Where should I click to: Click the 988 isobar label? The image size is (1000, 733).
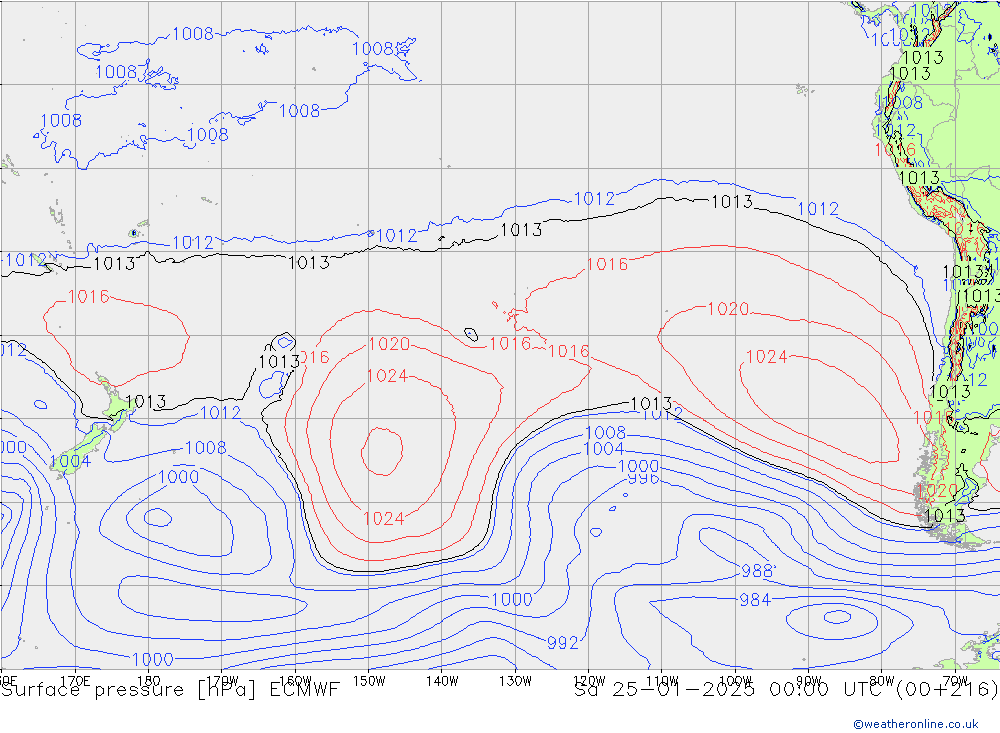[x=757, y=571]
